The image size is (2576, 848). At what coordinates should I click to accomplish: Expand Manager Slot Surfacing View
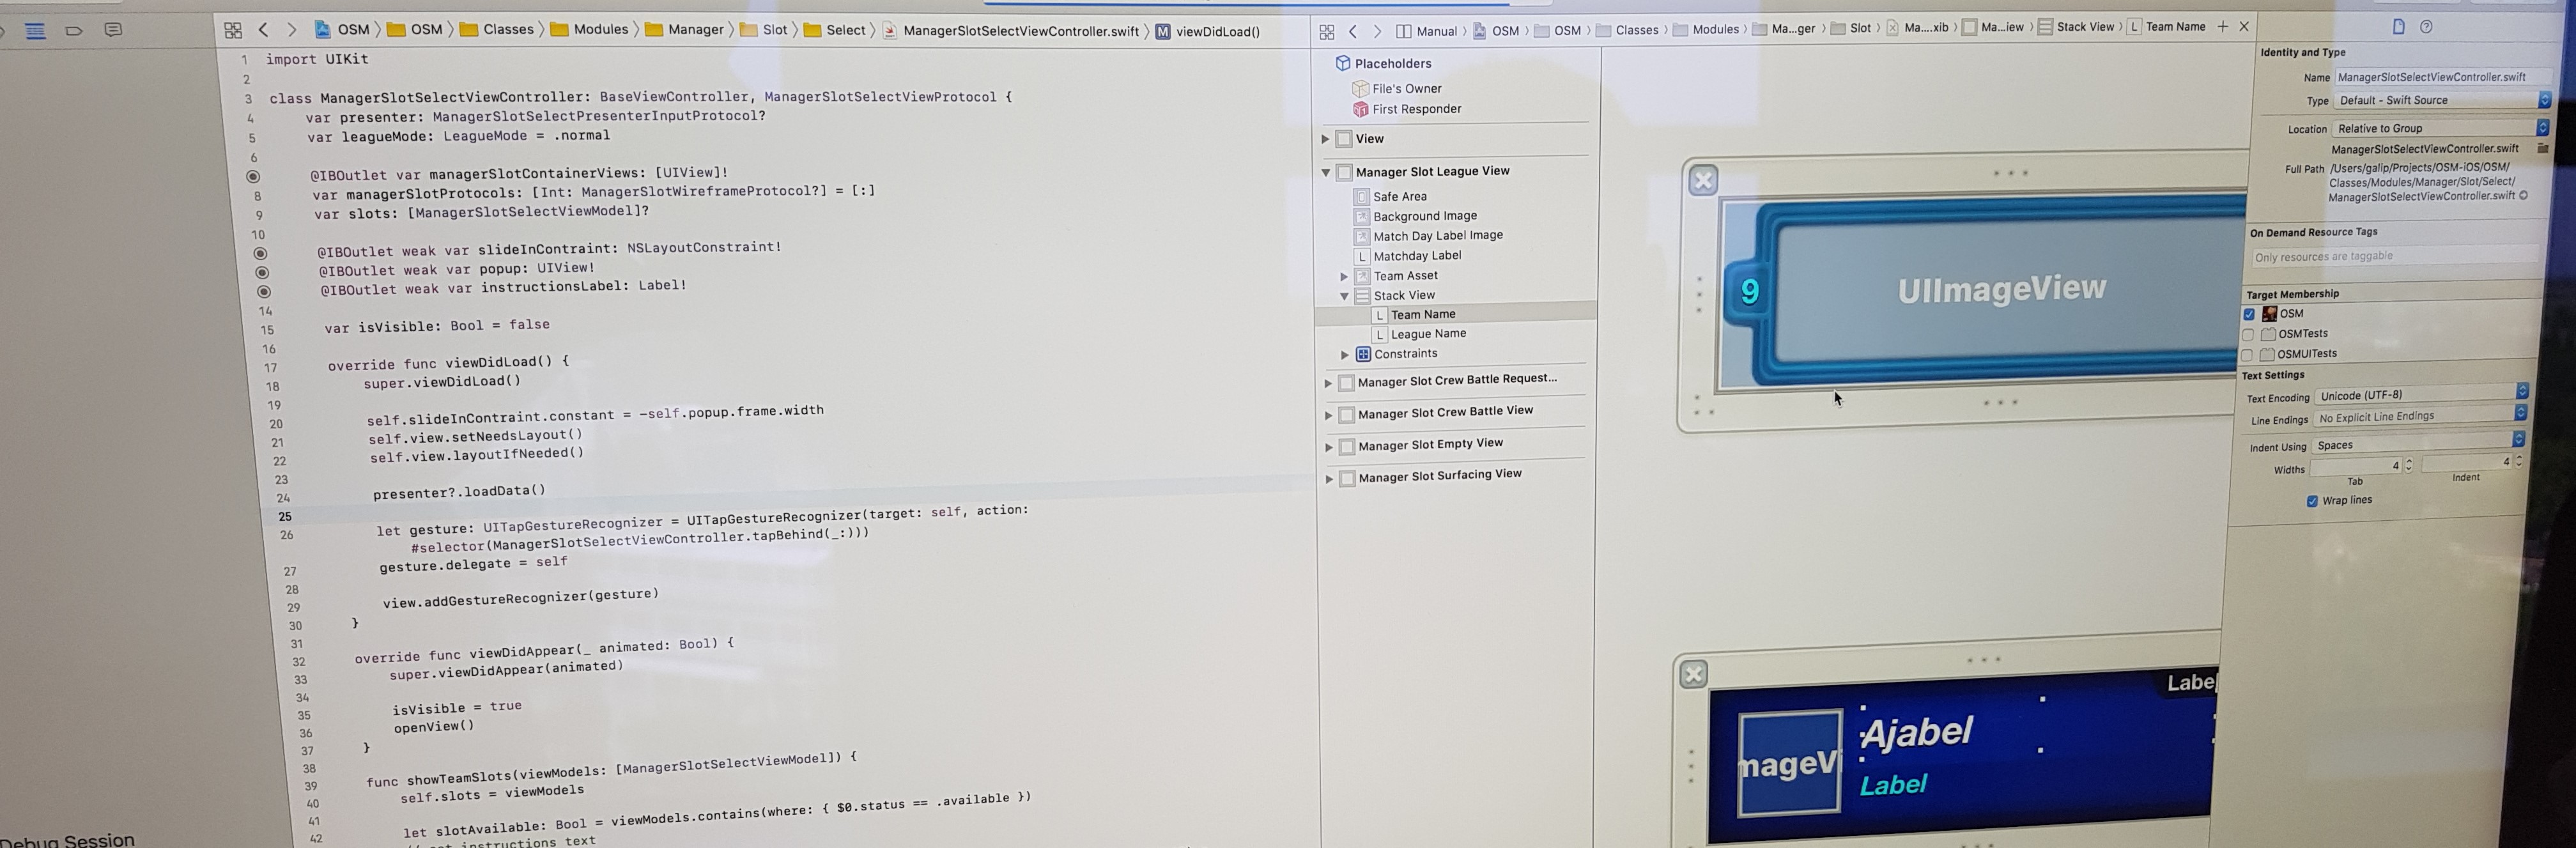coord(1329,479)
